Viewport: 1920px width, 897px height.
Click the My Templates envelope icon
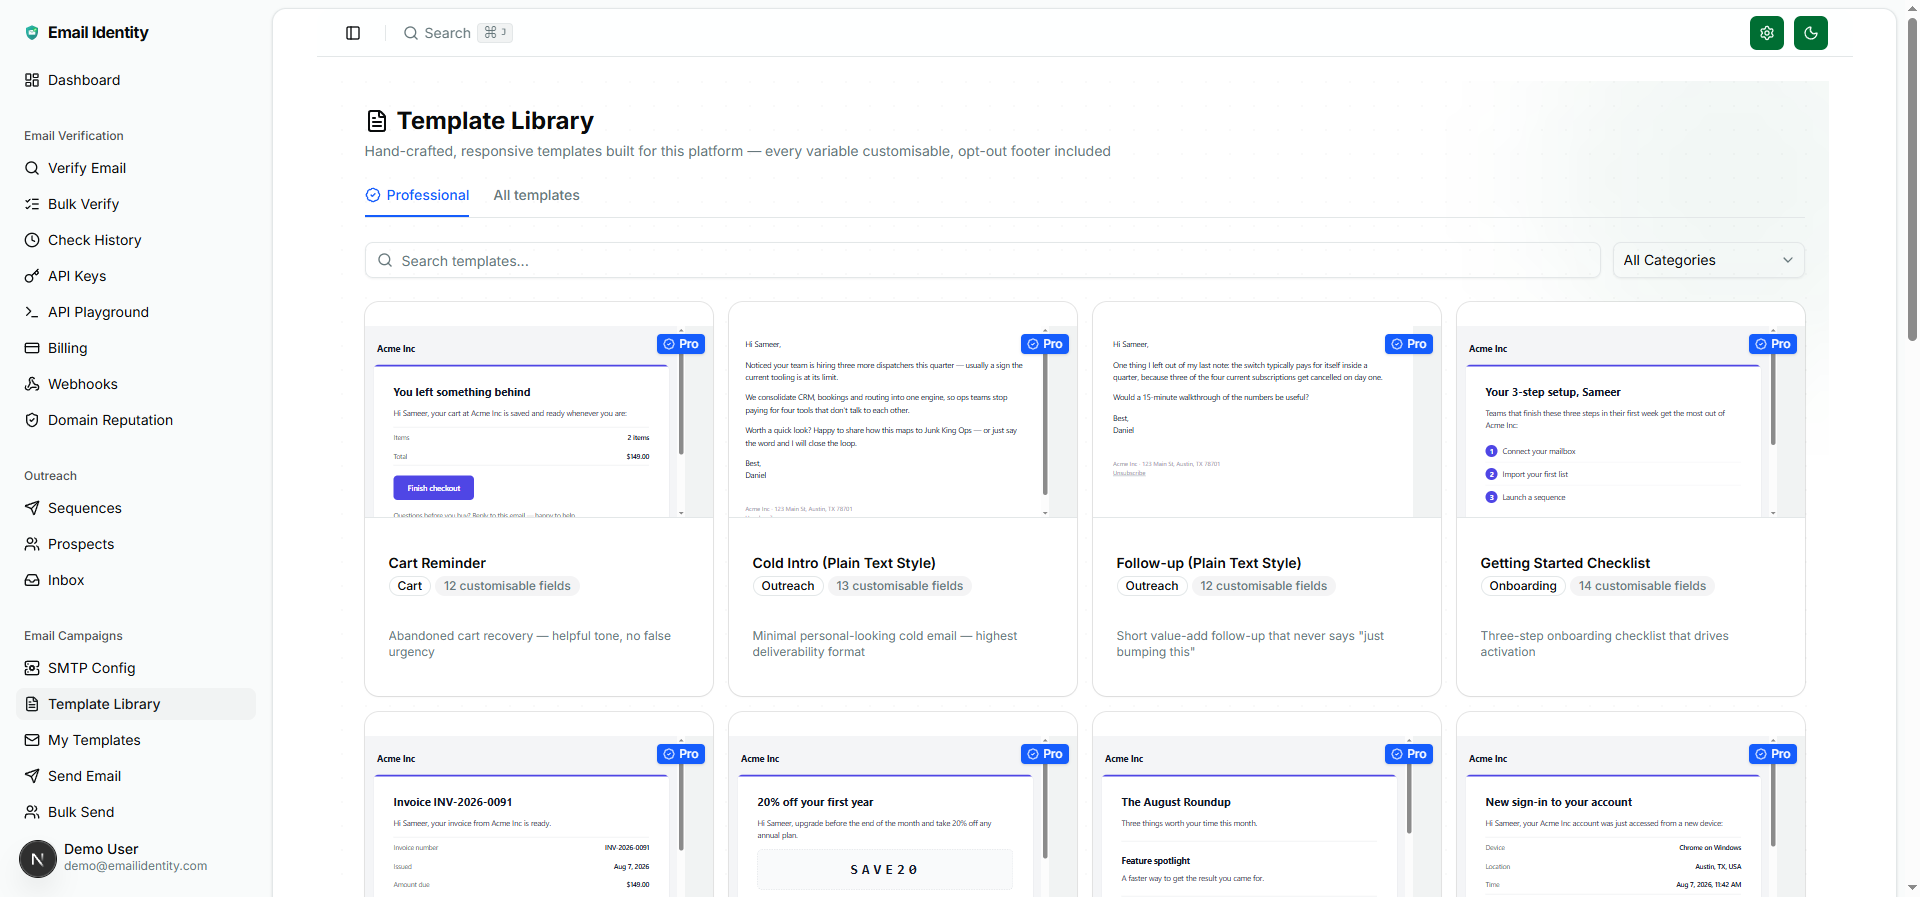coord(32,740)
